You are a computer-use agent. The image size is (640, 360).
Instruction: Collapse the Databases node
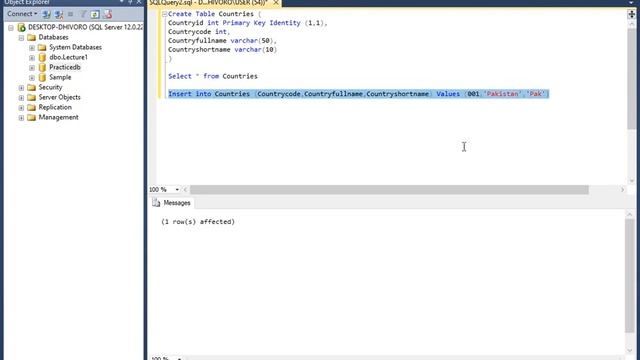(x=21, y=38)
